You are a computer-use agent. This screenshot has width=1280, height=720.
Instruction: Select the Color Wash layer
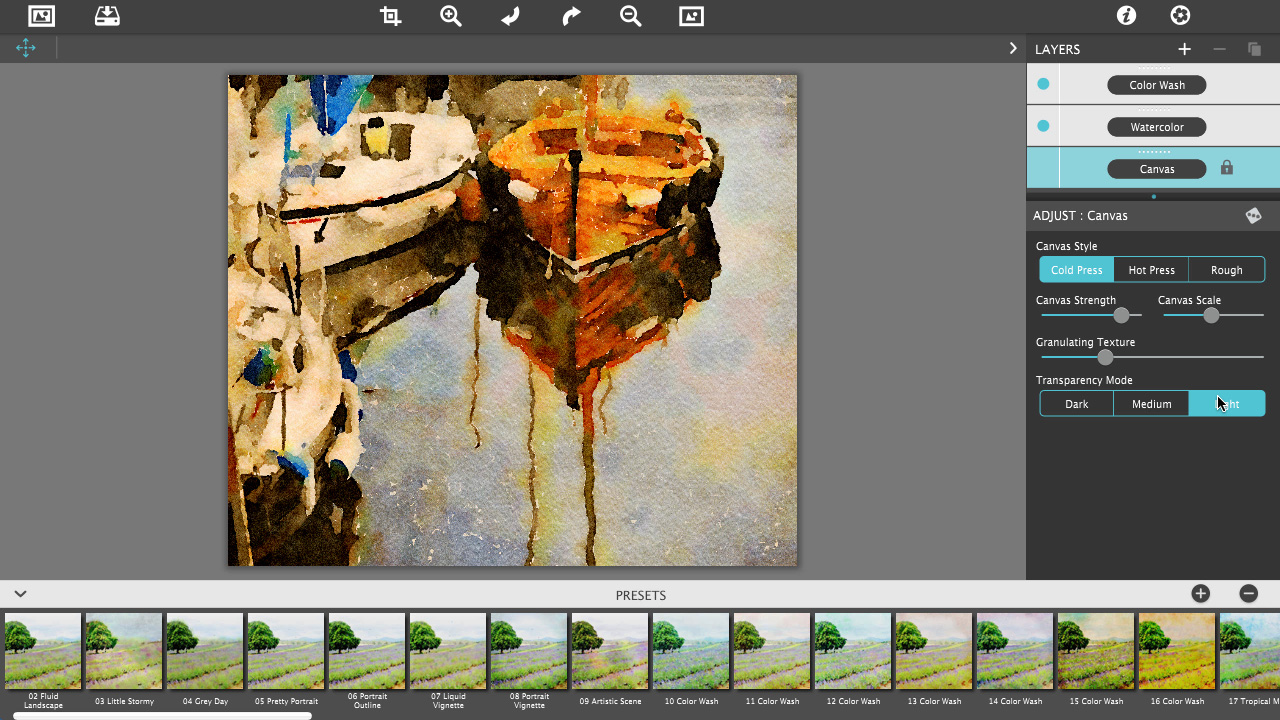1157,85
